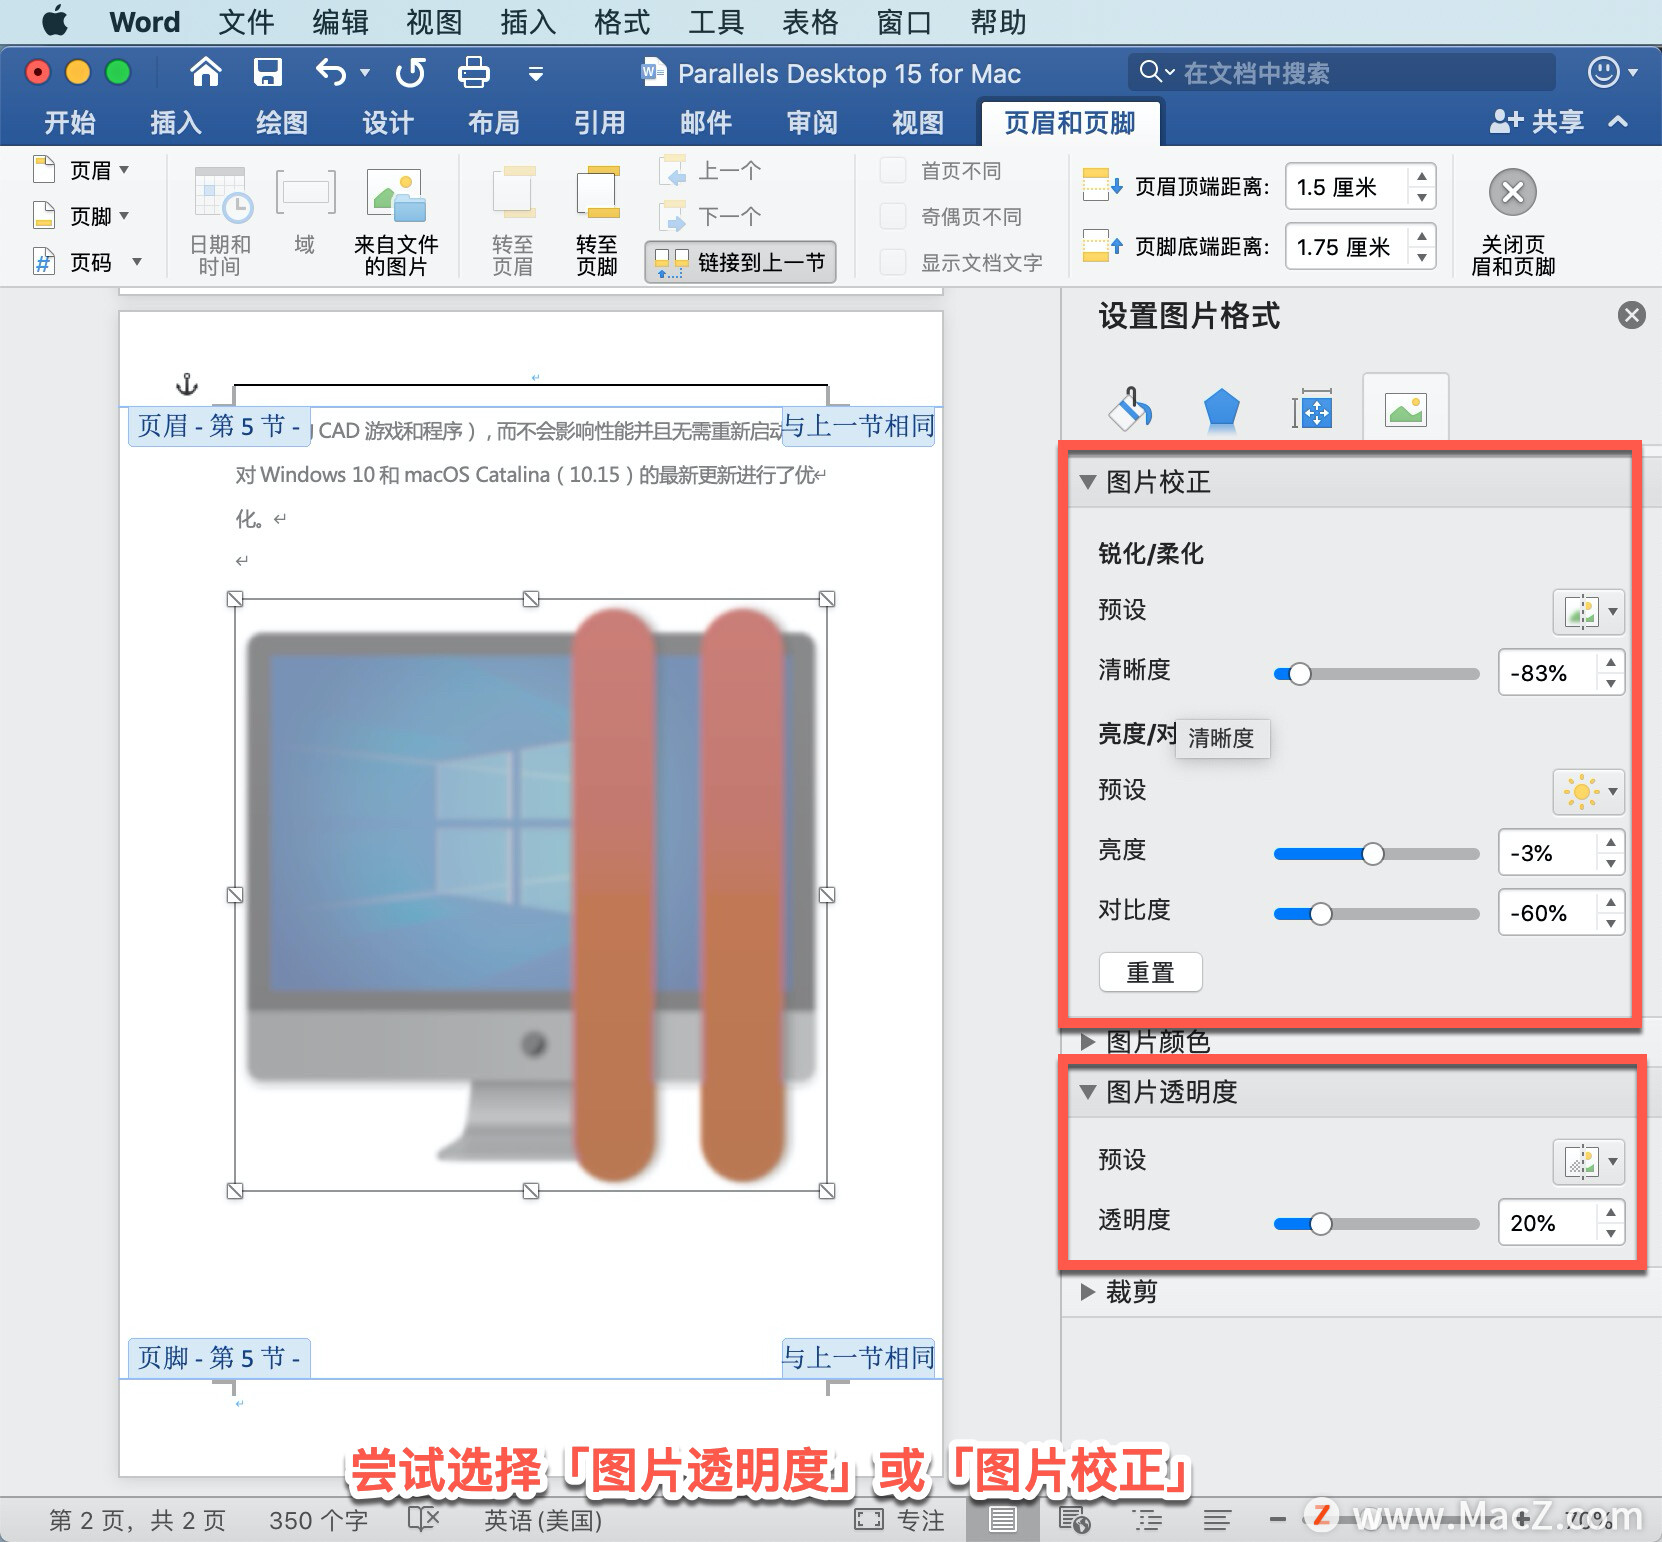
Task: Expand the 图片颜色 section
Action: [1089, 1042]
